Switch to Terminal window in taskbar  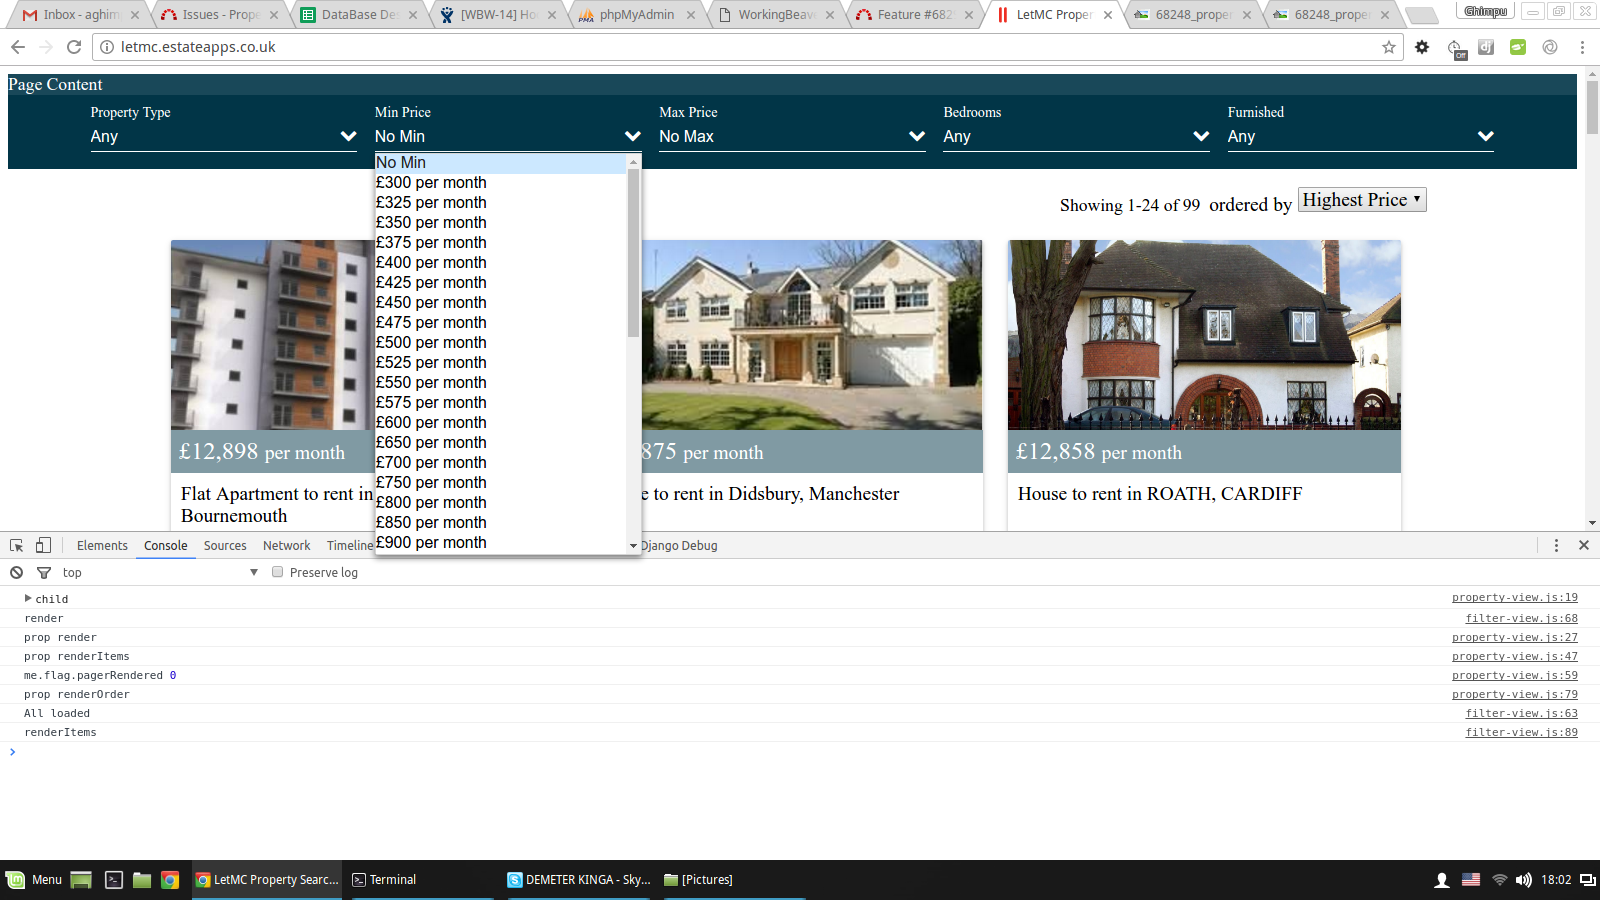pos(420,880)
